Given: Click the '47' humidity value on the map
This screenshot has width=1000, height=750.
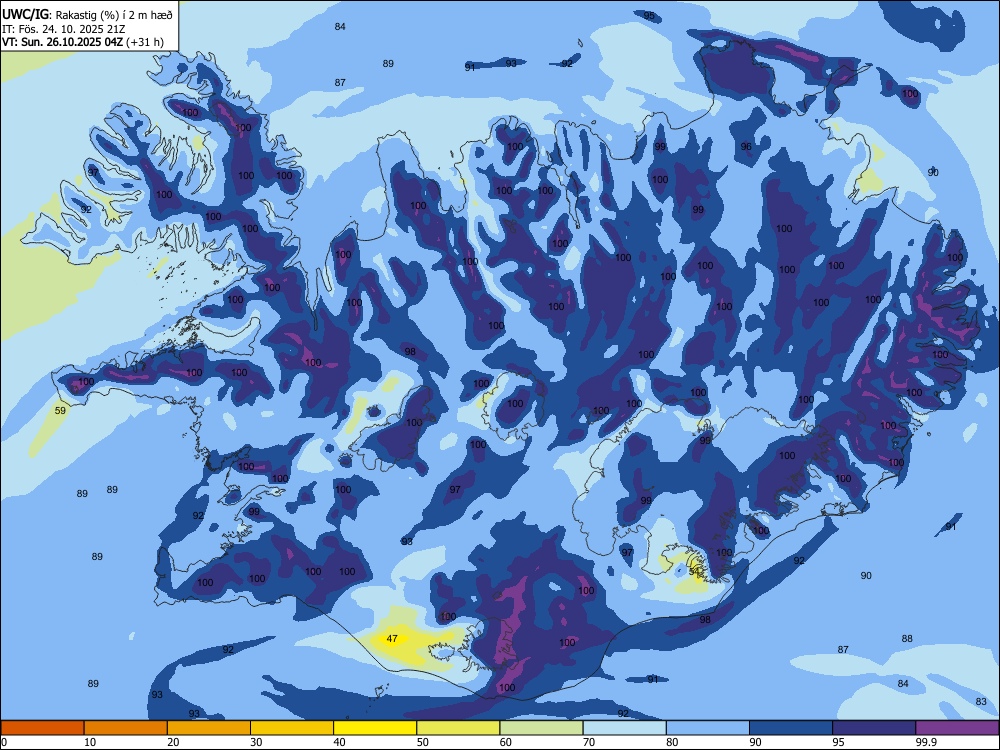Looking at the screenshot, I should click(x=392, y=638).
